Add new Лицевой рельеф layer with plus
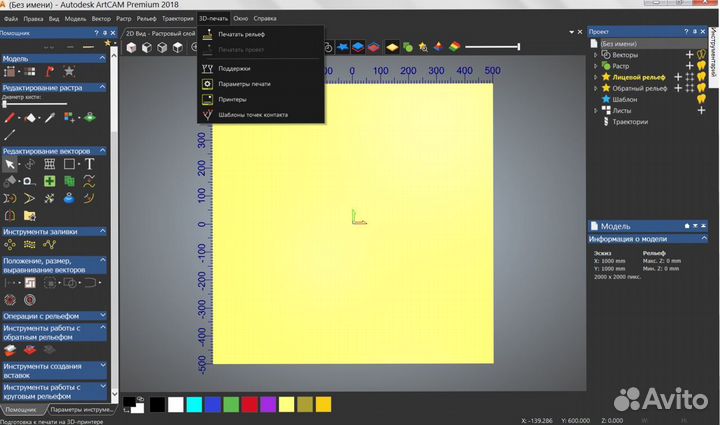 point(678,77)
